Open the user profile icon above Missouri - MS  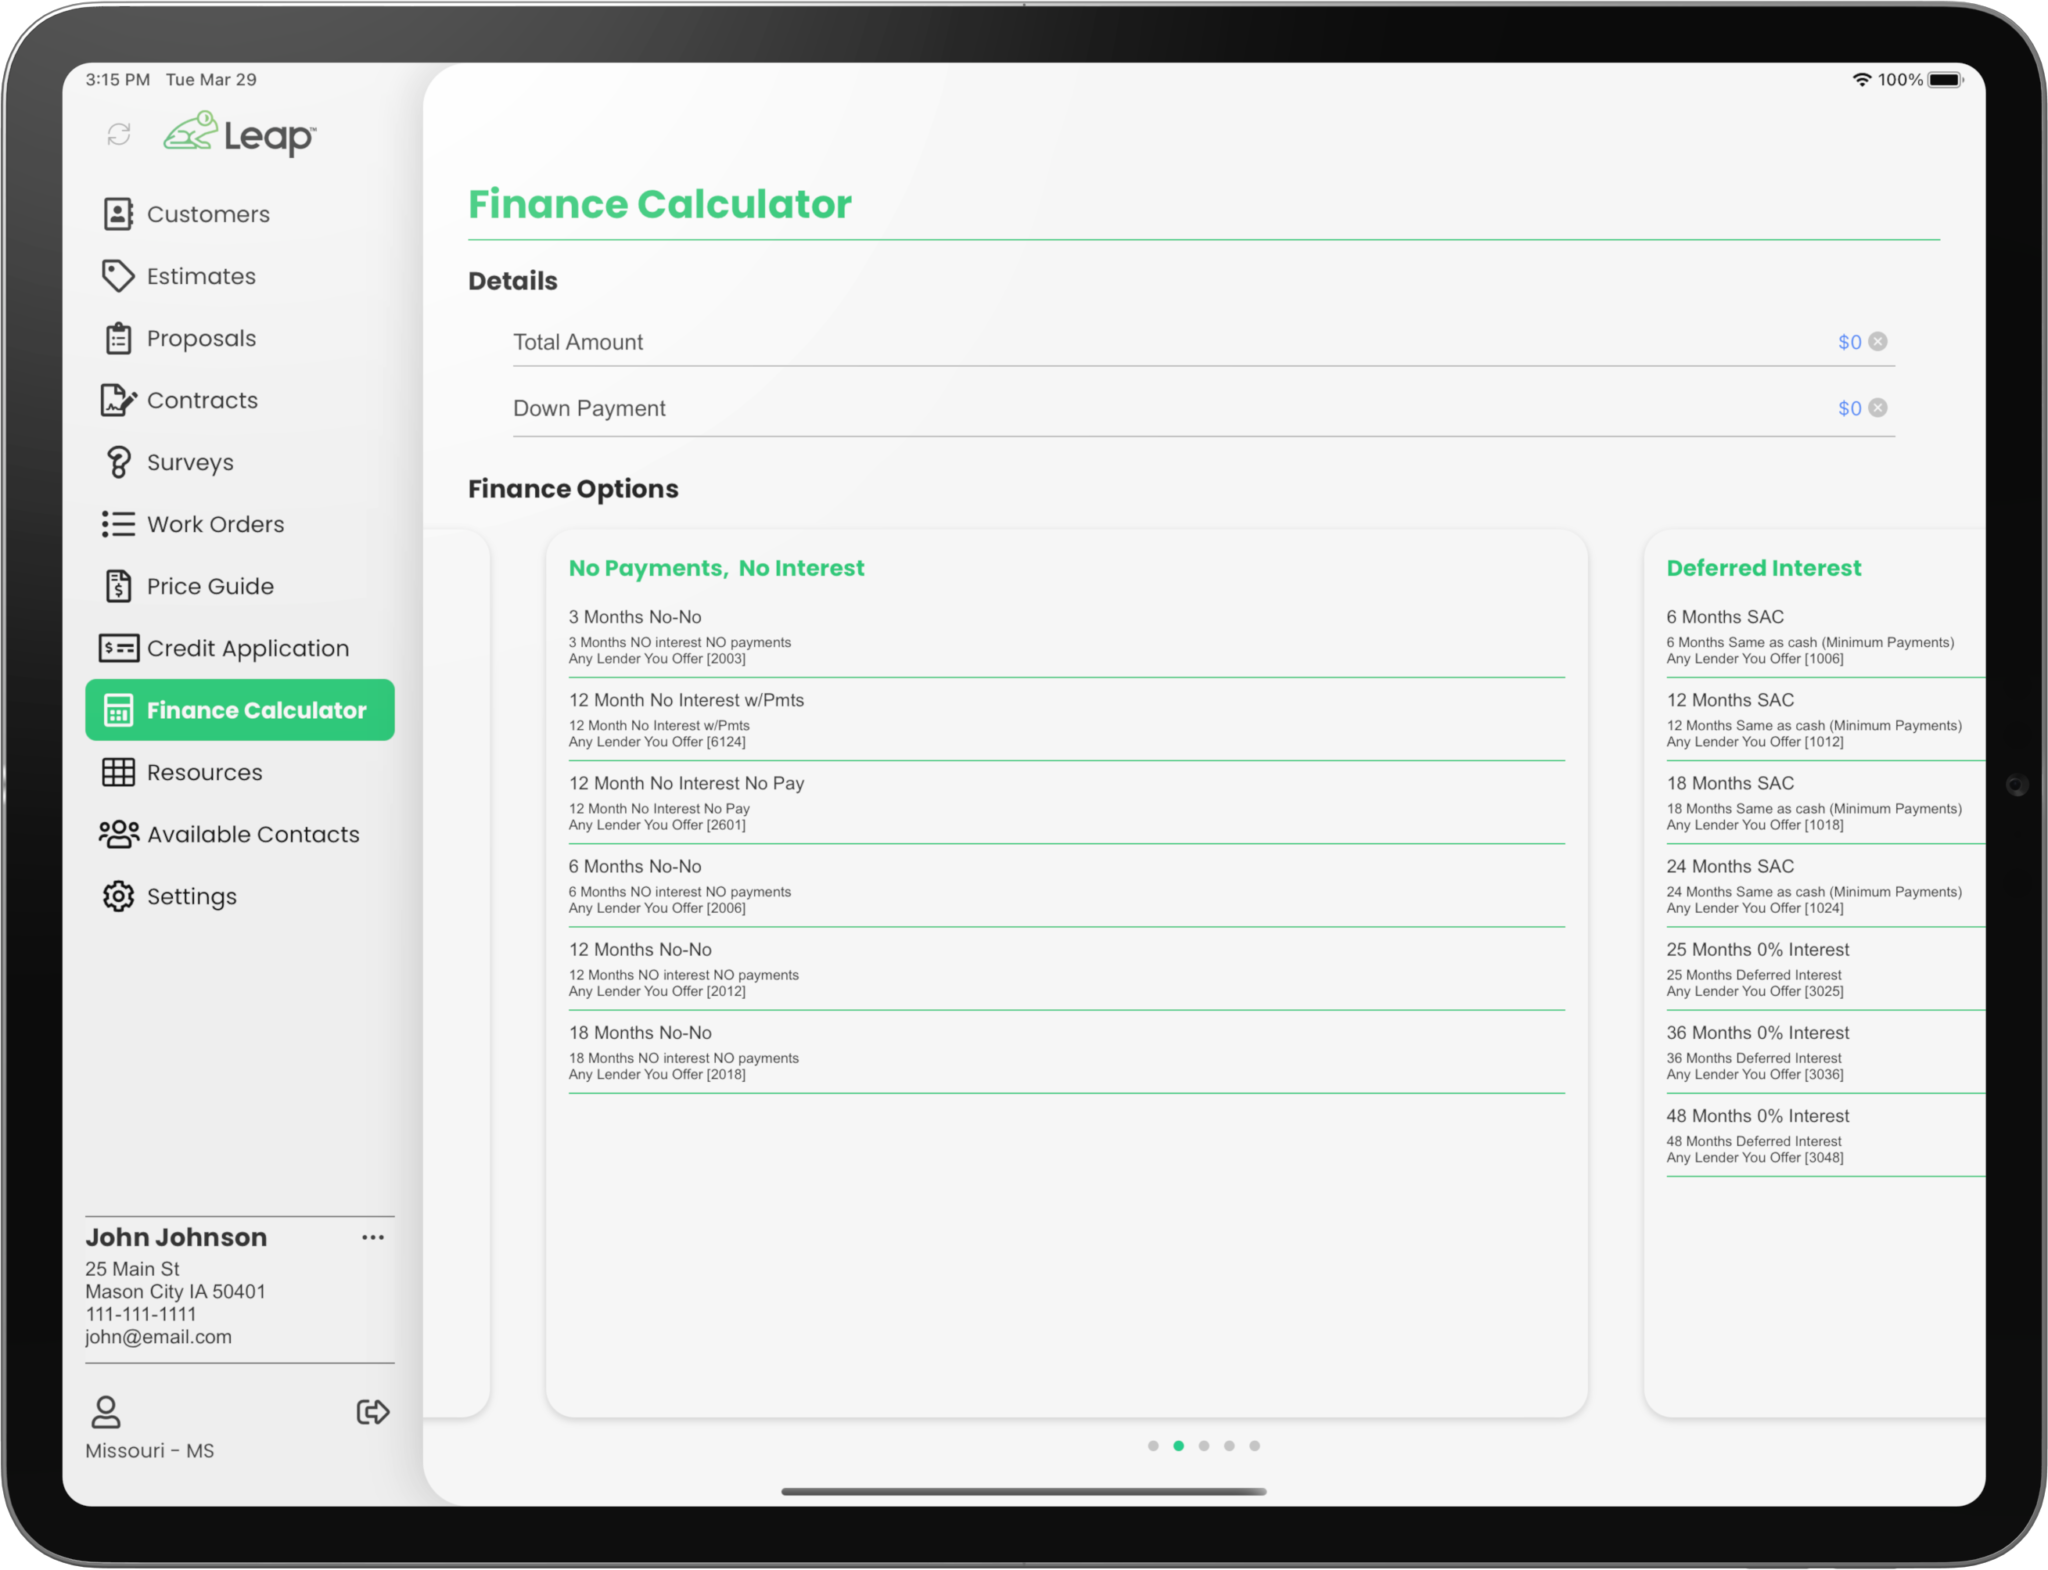click(x=106, y=1412)
